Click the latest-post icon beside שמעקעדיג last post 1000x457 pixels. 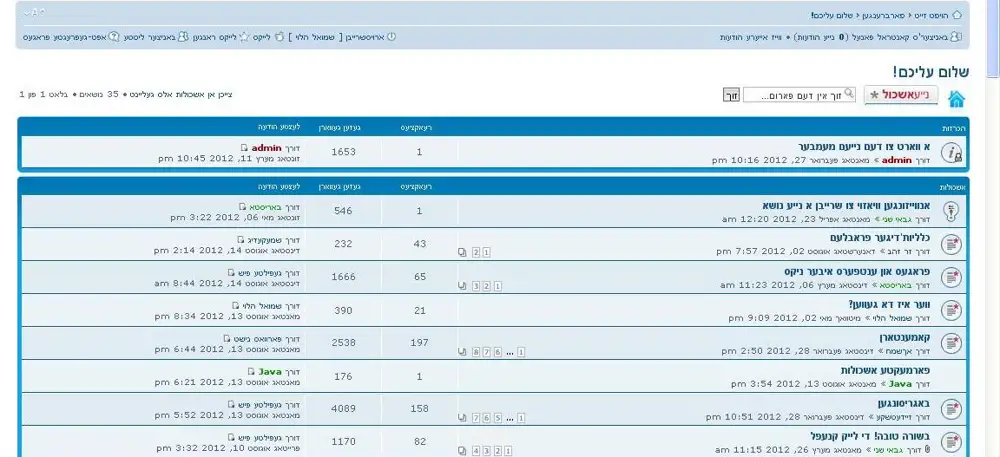coord(240,240)
